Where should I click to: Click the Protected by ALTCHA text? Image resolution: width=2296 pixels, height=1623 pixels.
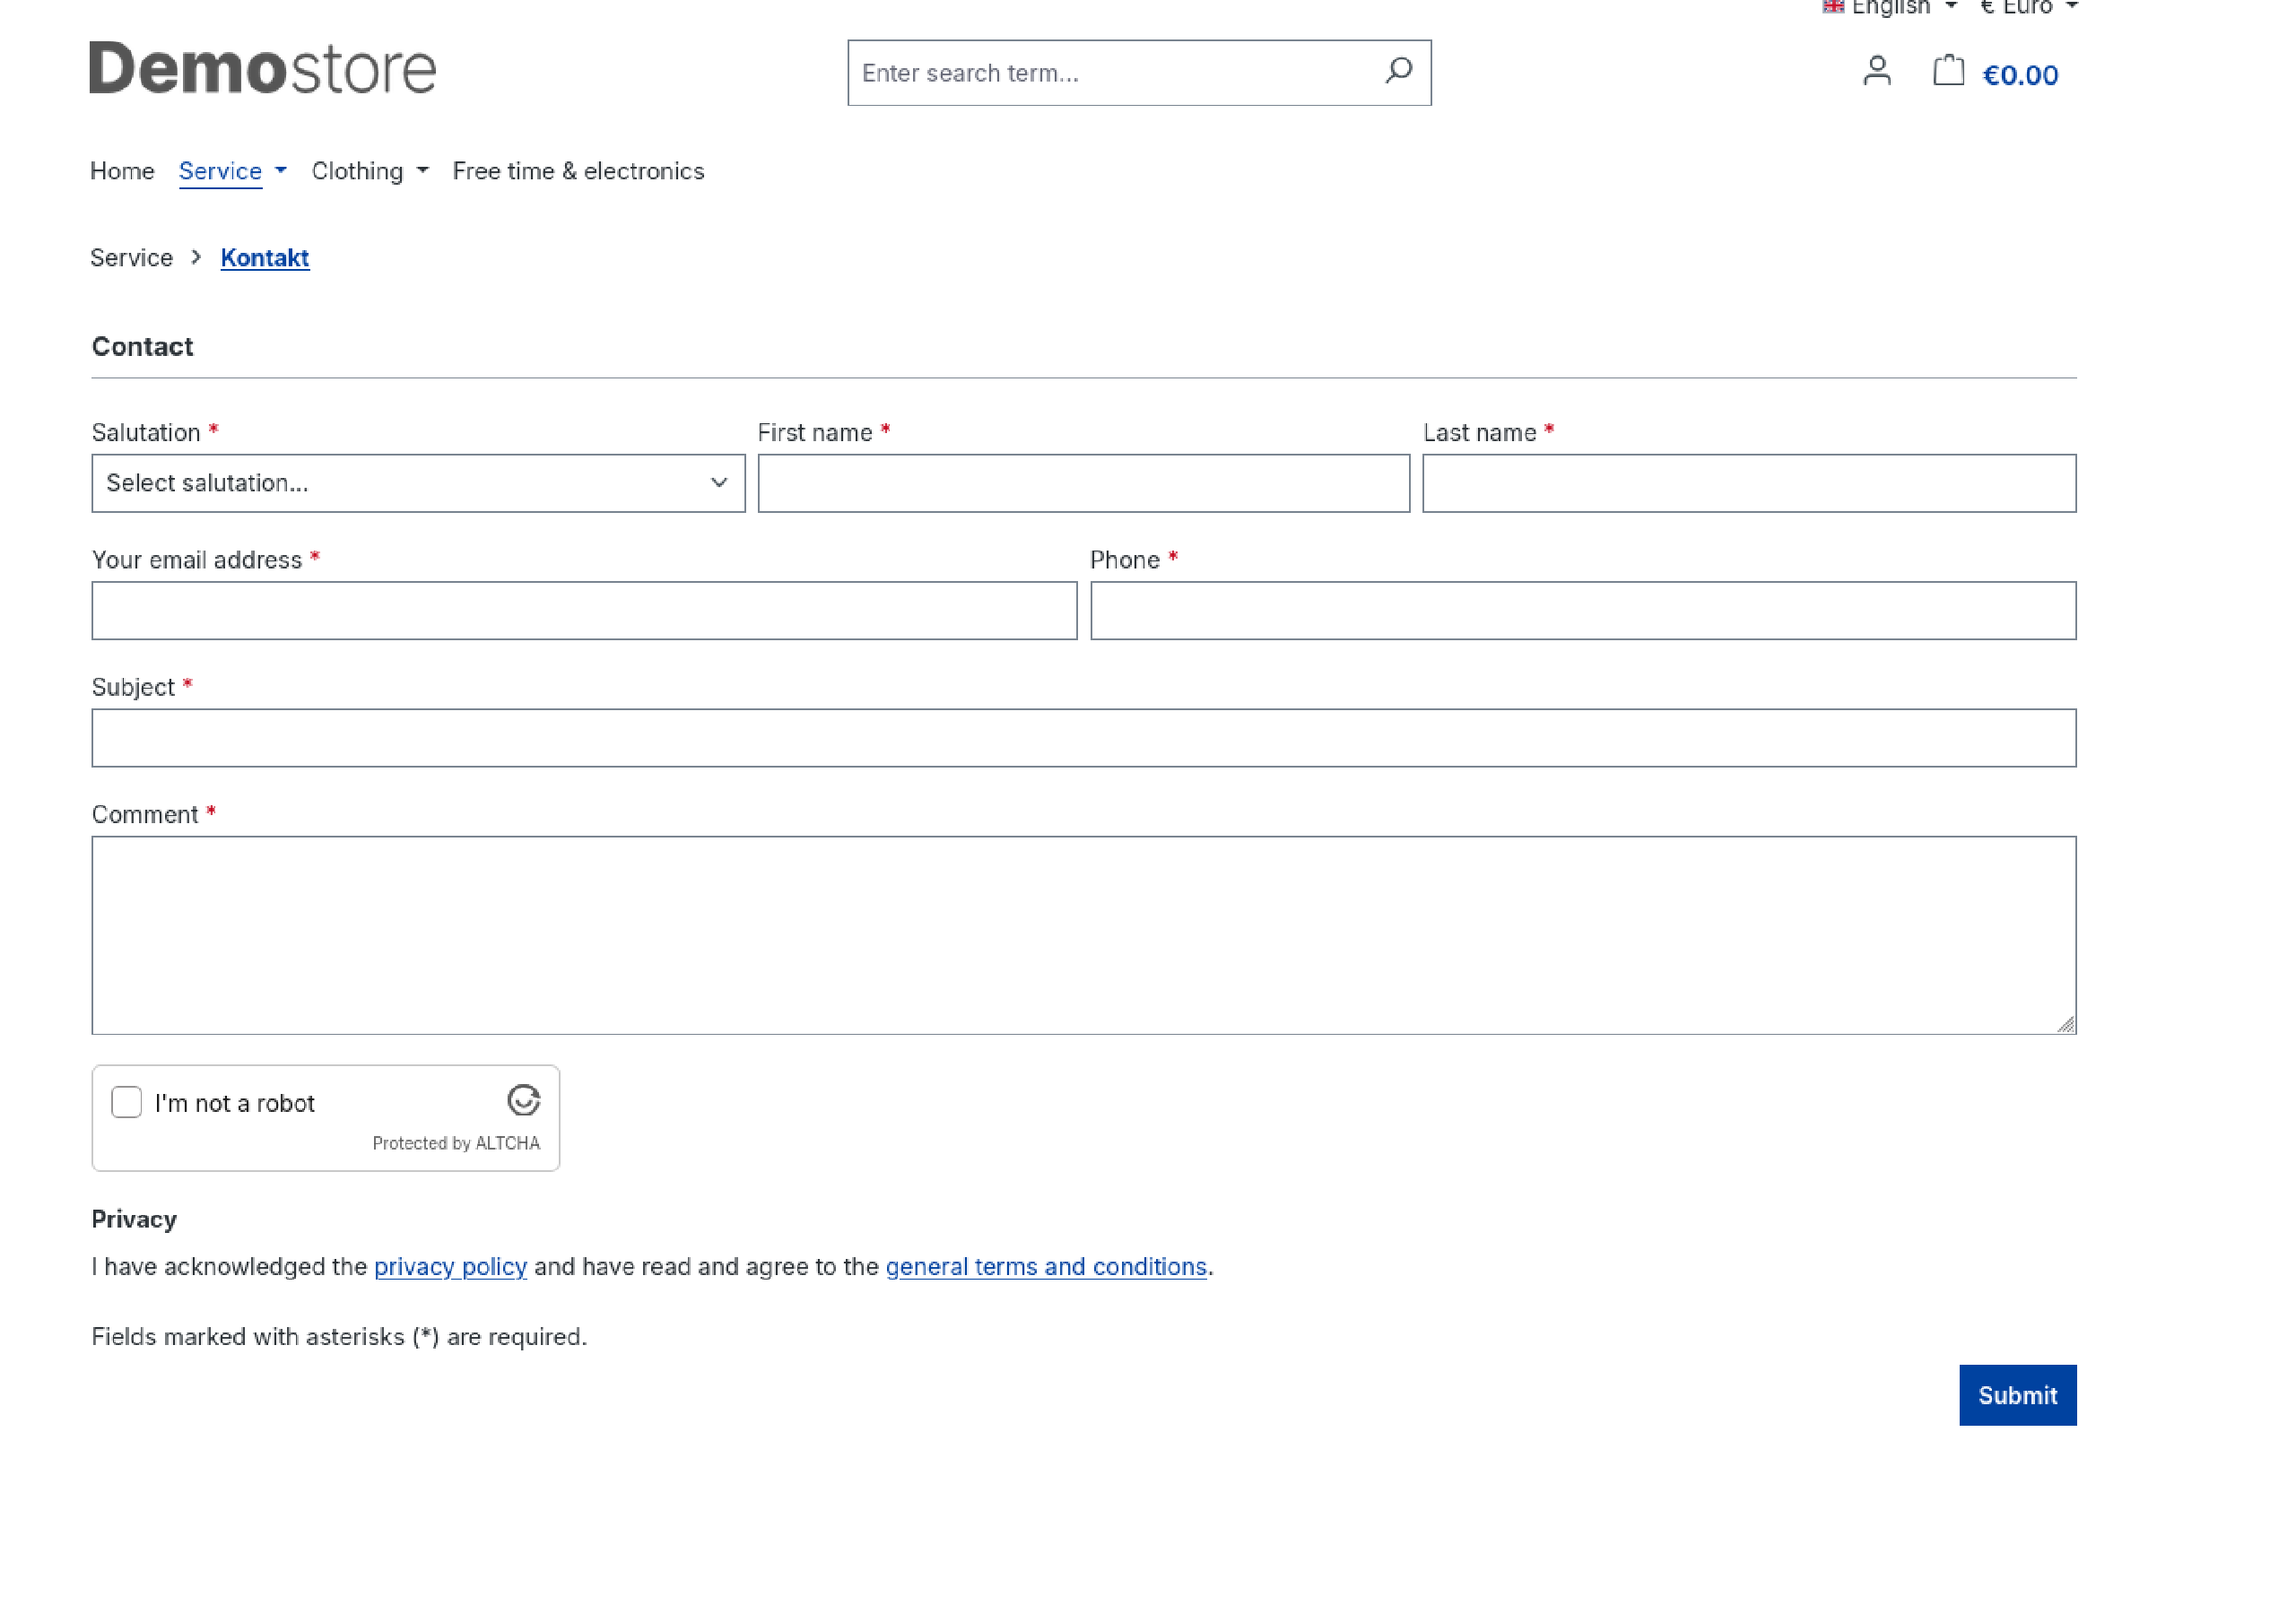tap(456, 1143)
